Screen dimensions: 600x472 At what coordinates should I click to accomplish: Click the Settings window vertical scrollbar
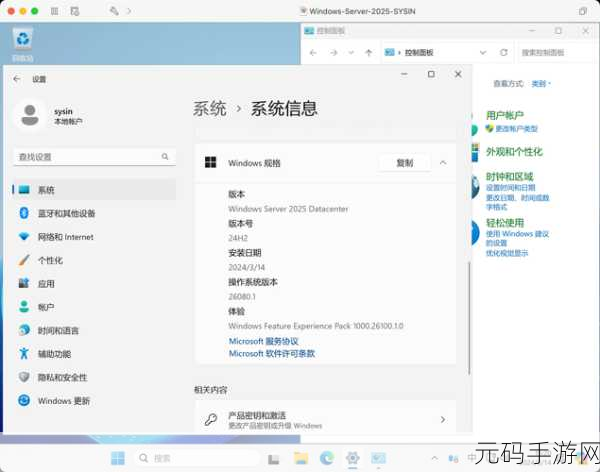coord(469,318)
